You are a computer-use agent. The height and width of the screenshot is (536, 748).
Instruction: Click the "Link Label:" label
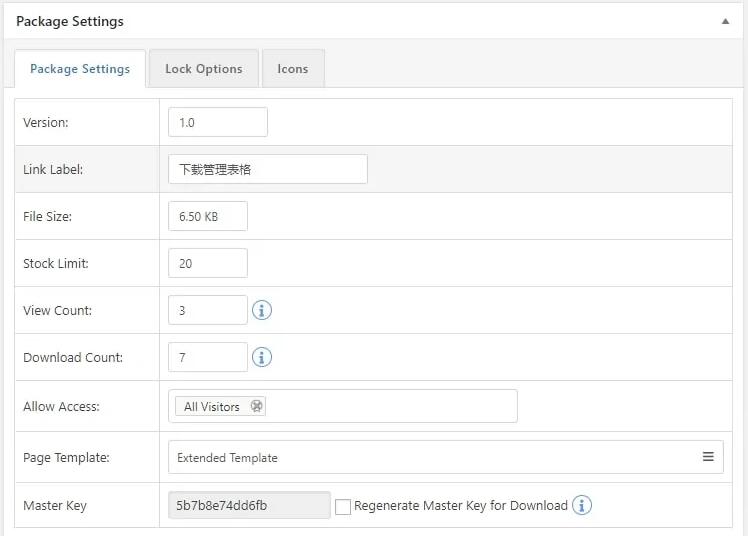pyautogui.click(x=53, y=169)
